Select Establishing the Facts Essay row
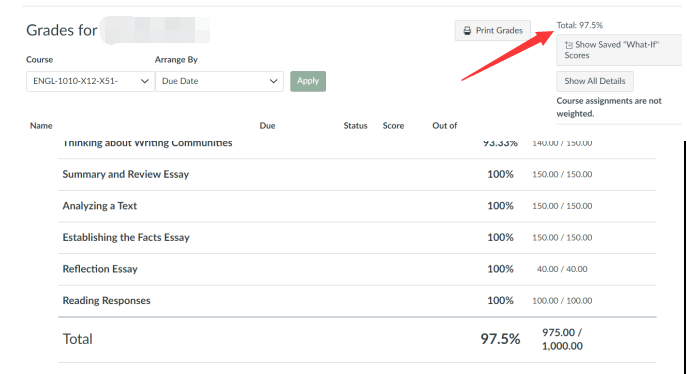687x374 pixels. [357, 237]
